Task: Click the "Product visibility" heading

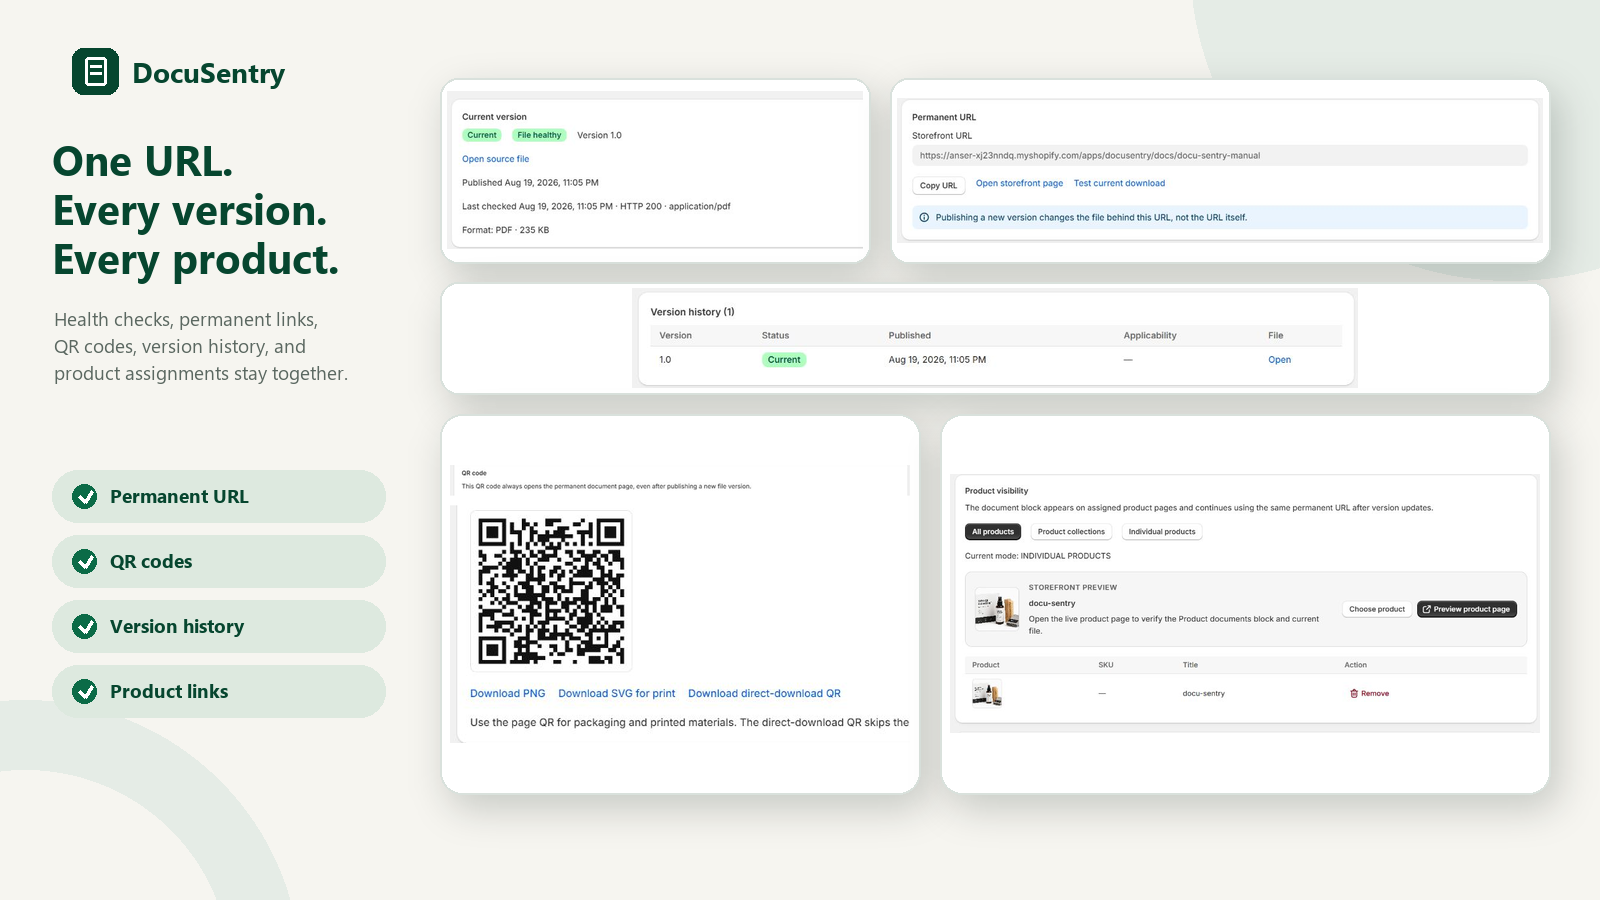Action: [996, 491]
